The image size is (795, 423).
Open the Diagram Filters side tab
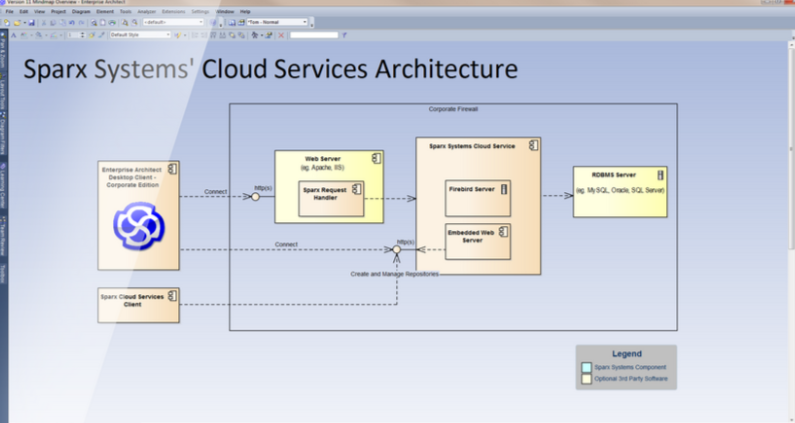click(x=3, y=134)
